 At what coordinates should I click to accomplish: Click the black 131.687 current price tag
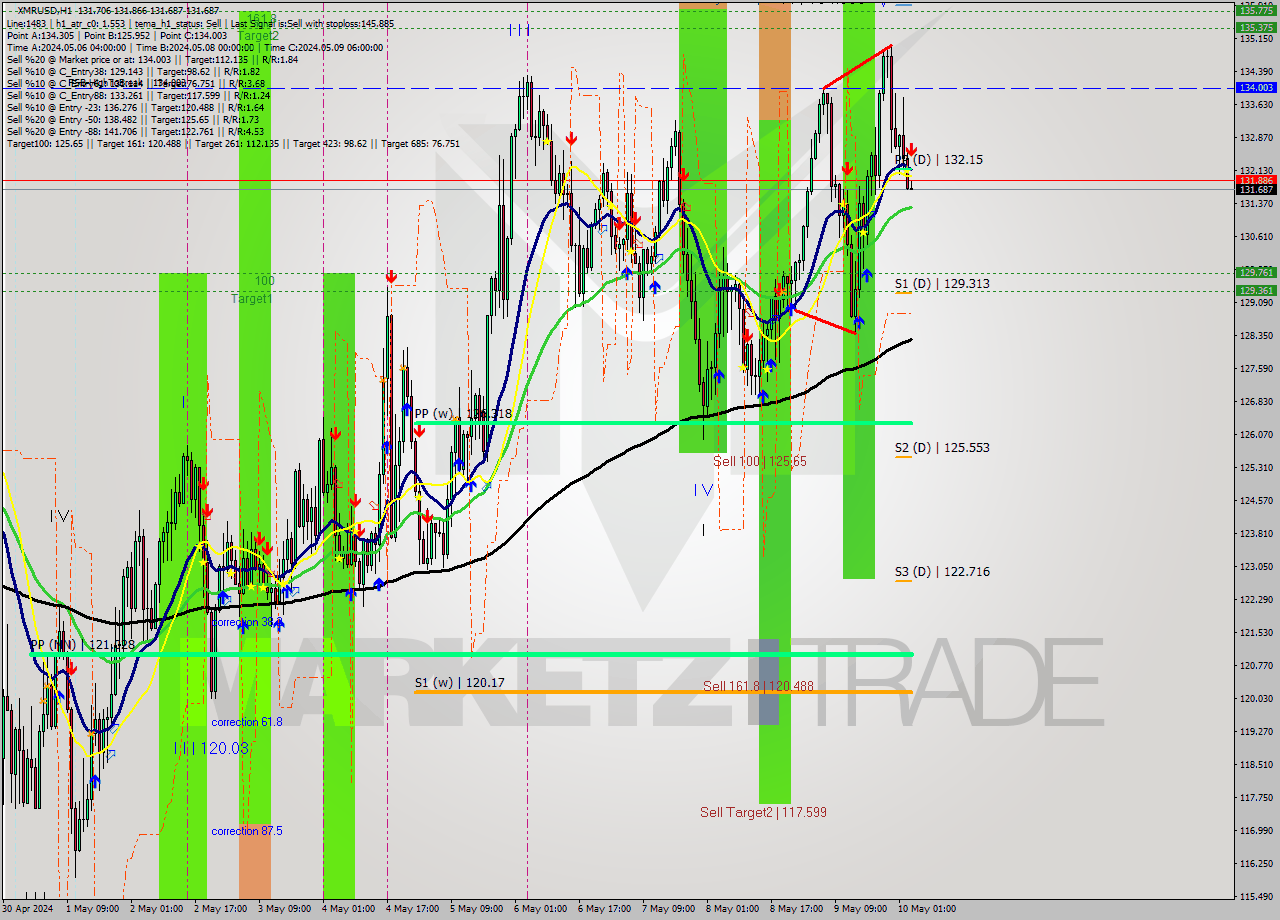pos(1257,190)
